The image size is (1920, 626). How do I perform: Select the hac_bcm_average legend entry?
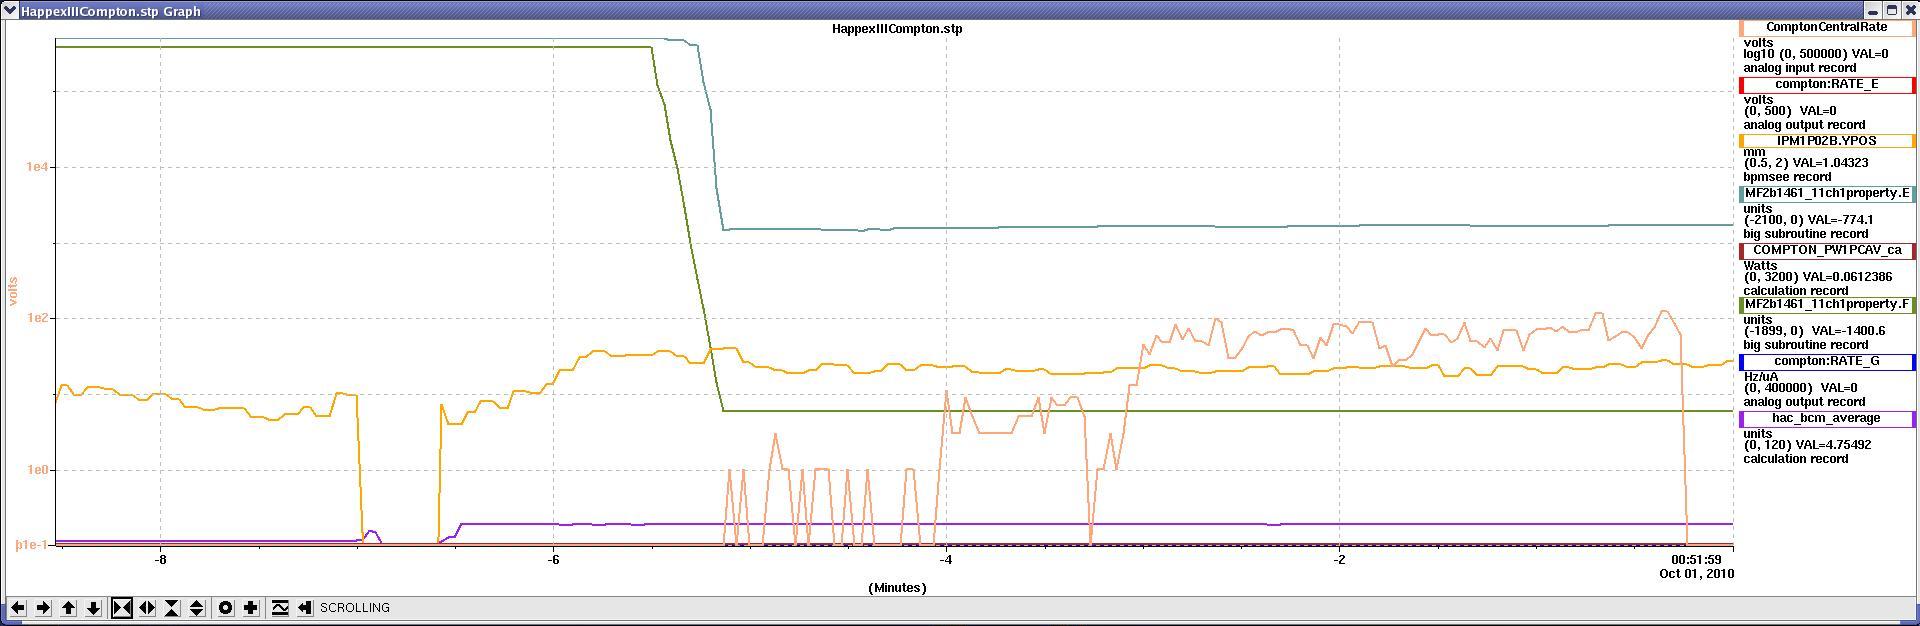tap(1827, 419)
